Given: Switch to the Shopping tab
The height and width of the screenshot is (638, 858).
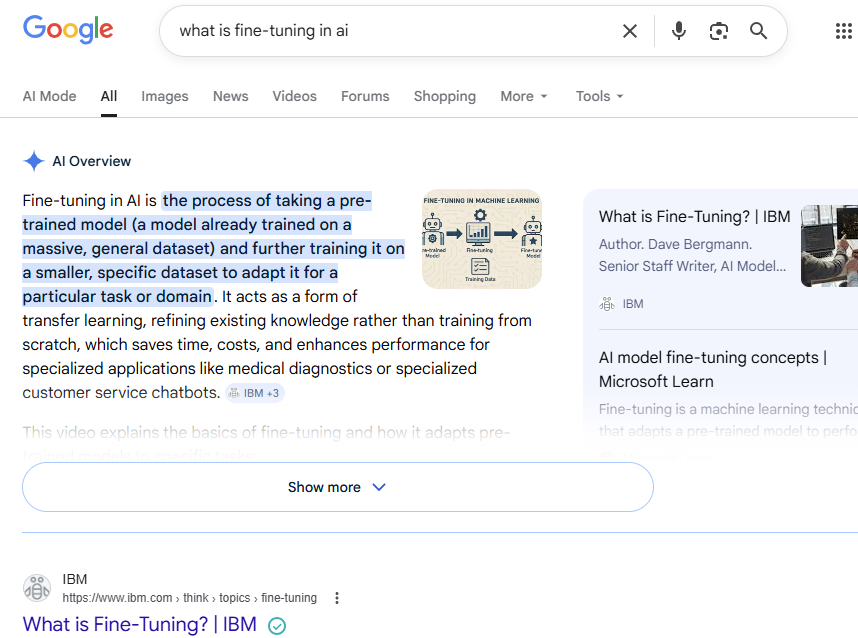Looking at the screenshot, I should pos(445,96).
